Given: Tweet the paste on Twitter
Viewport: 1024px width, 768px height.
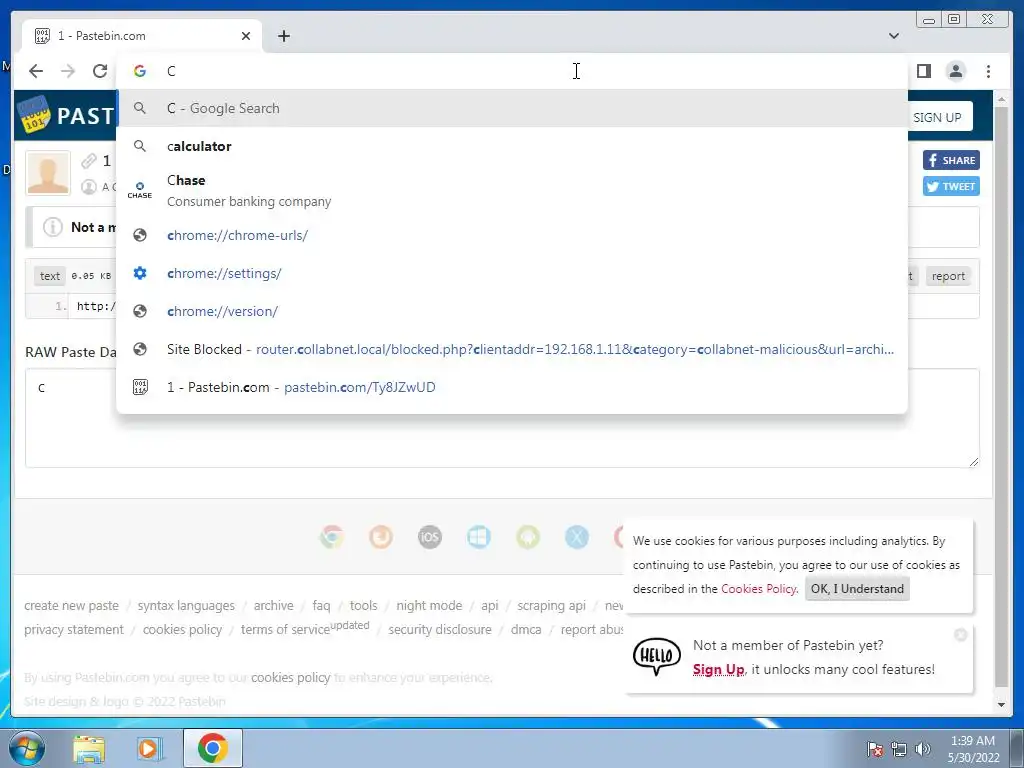Looking at the screenshot, I should click(x=951, y=186).
